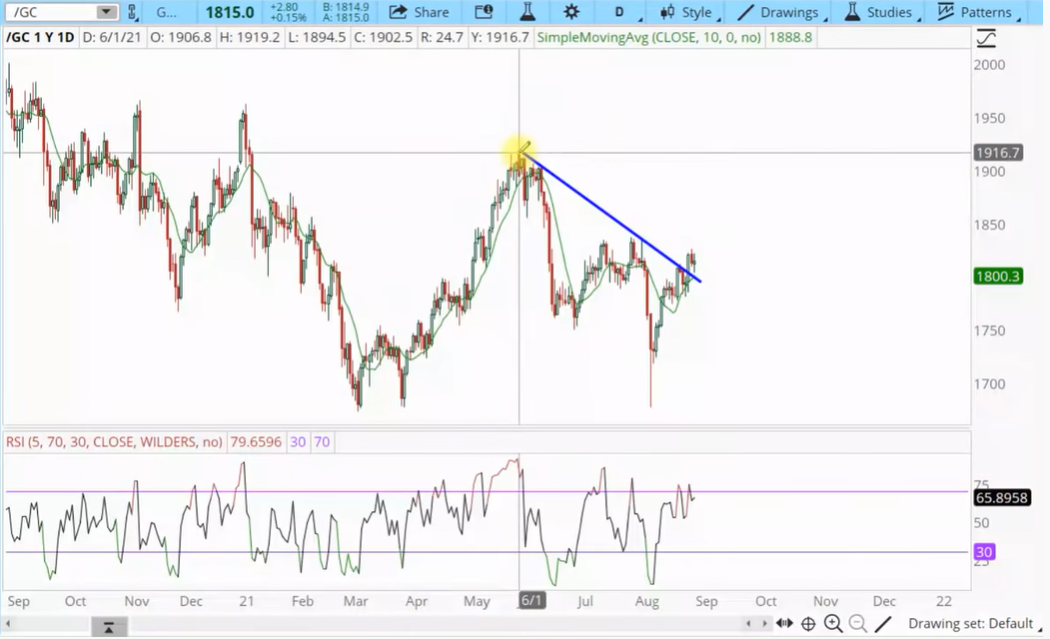Click the trade-flag notification icon in the toolbar
Screen dimensions: 1050x639
click(x=484, y=12)
